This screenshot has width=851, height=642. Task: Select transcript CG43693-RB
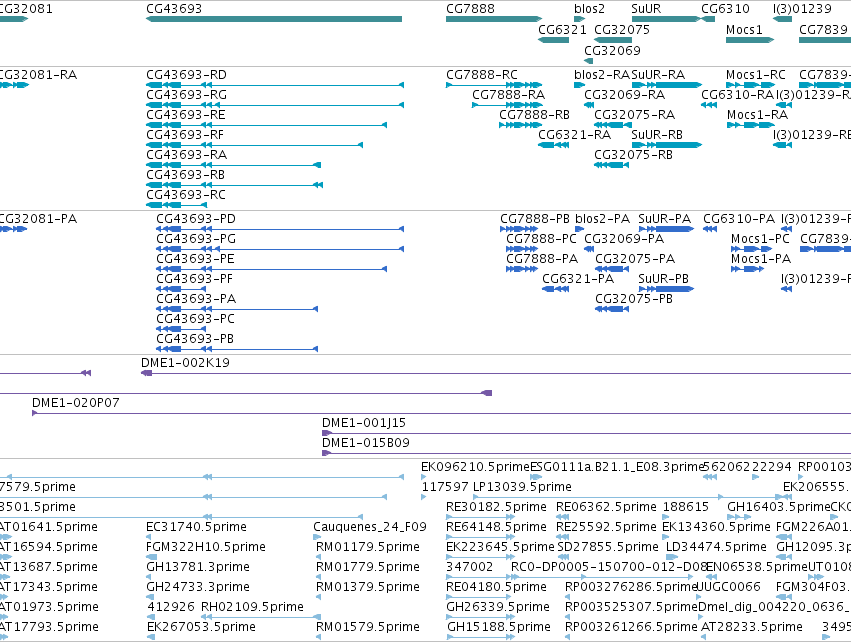(x=185, y=175)
